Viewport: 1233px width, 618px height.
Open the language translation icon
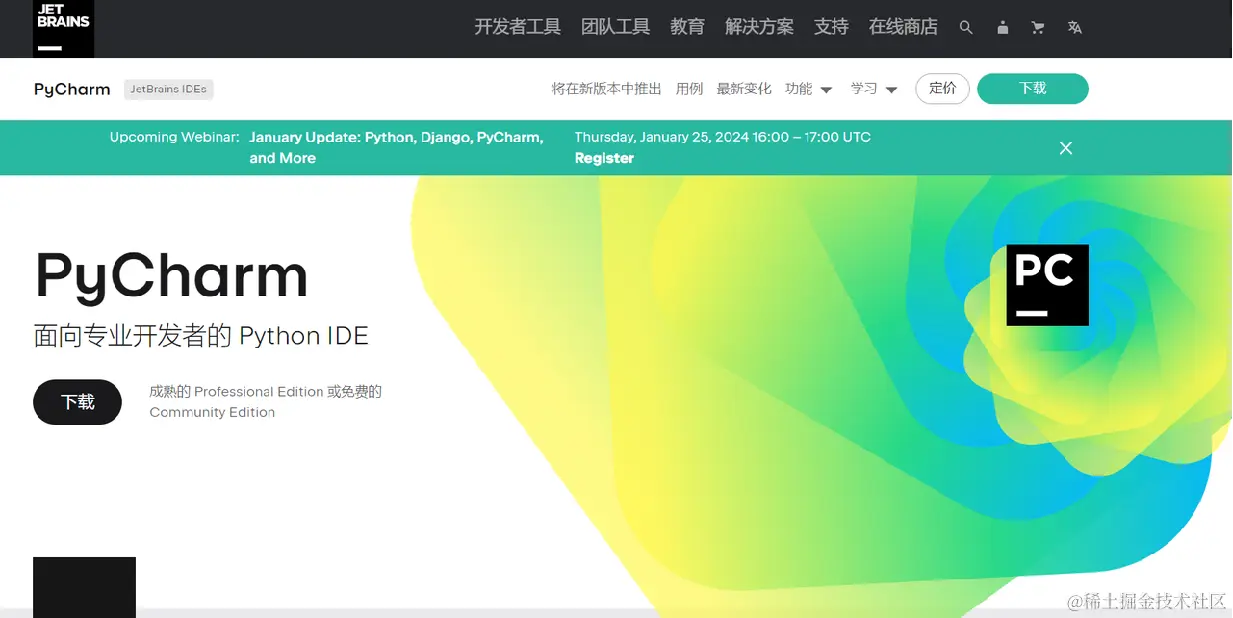(x=1075, y=28)
